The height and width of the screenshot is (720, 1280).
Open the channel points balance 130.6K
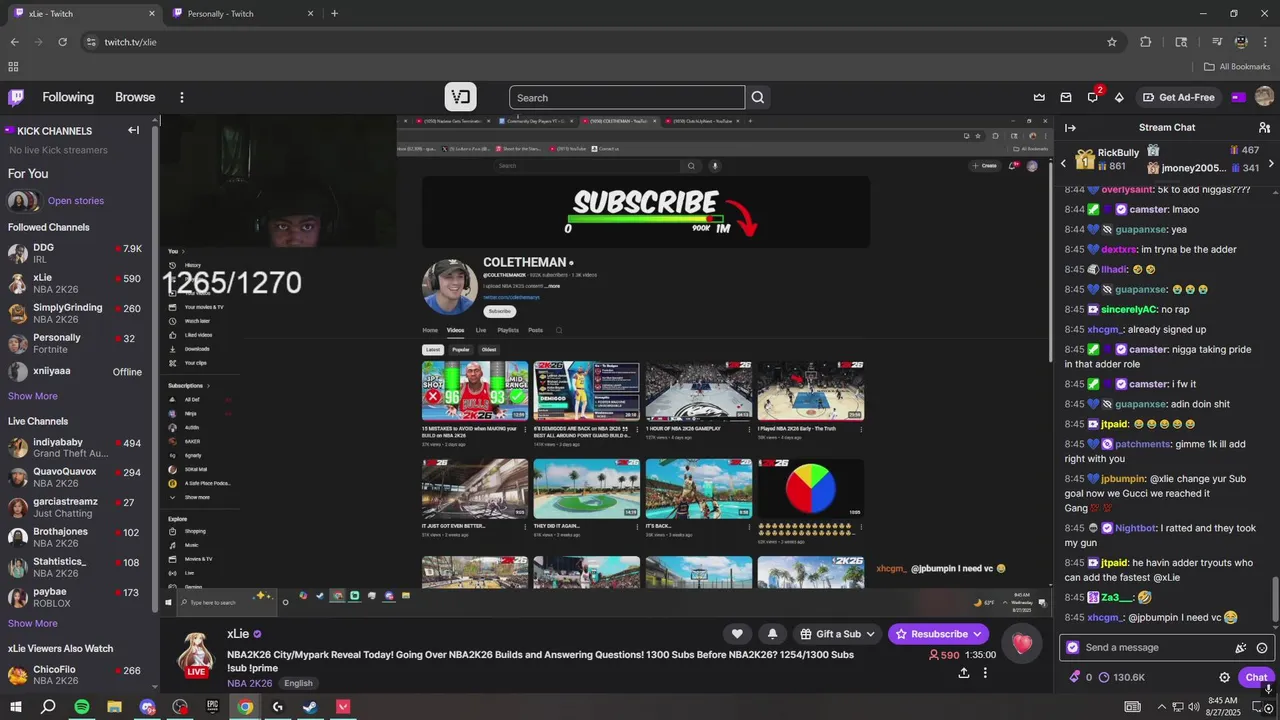[1121, 677]
